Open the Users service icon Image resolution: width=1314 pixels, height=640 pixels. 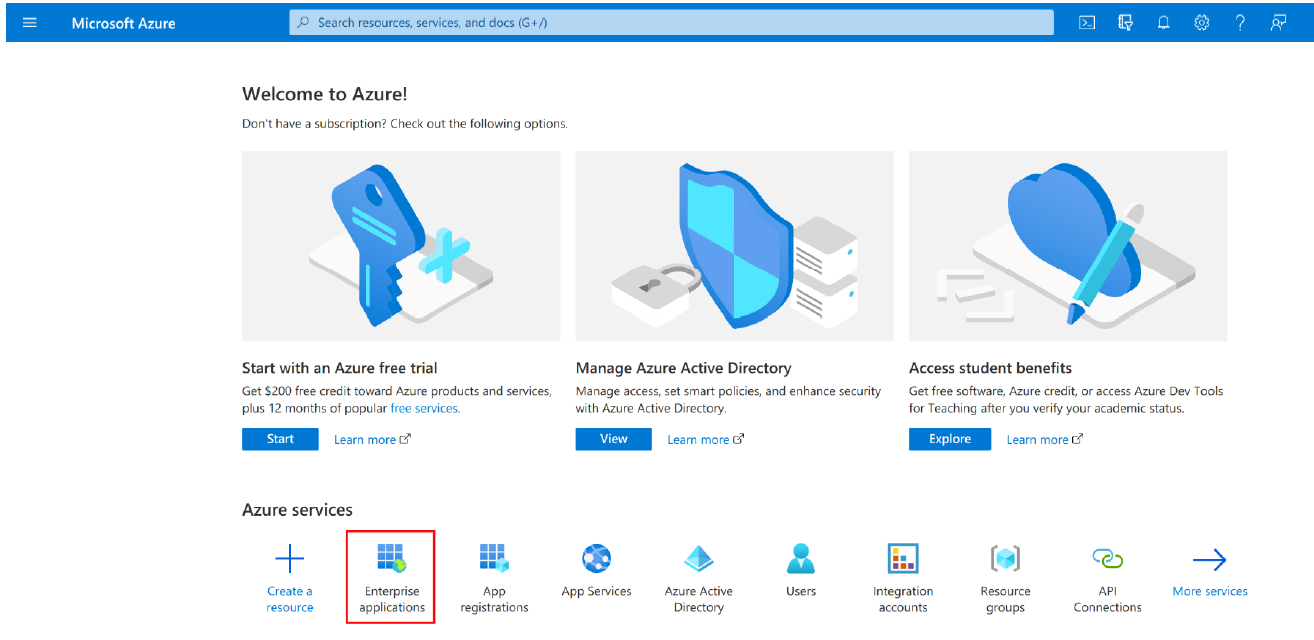(801, 558)
